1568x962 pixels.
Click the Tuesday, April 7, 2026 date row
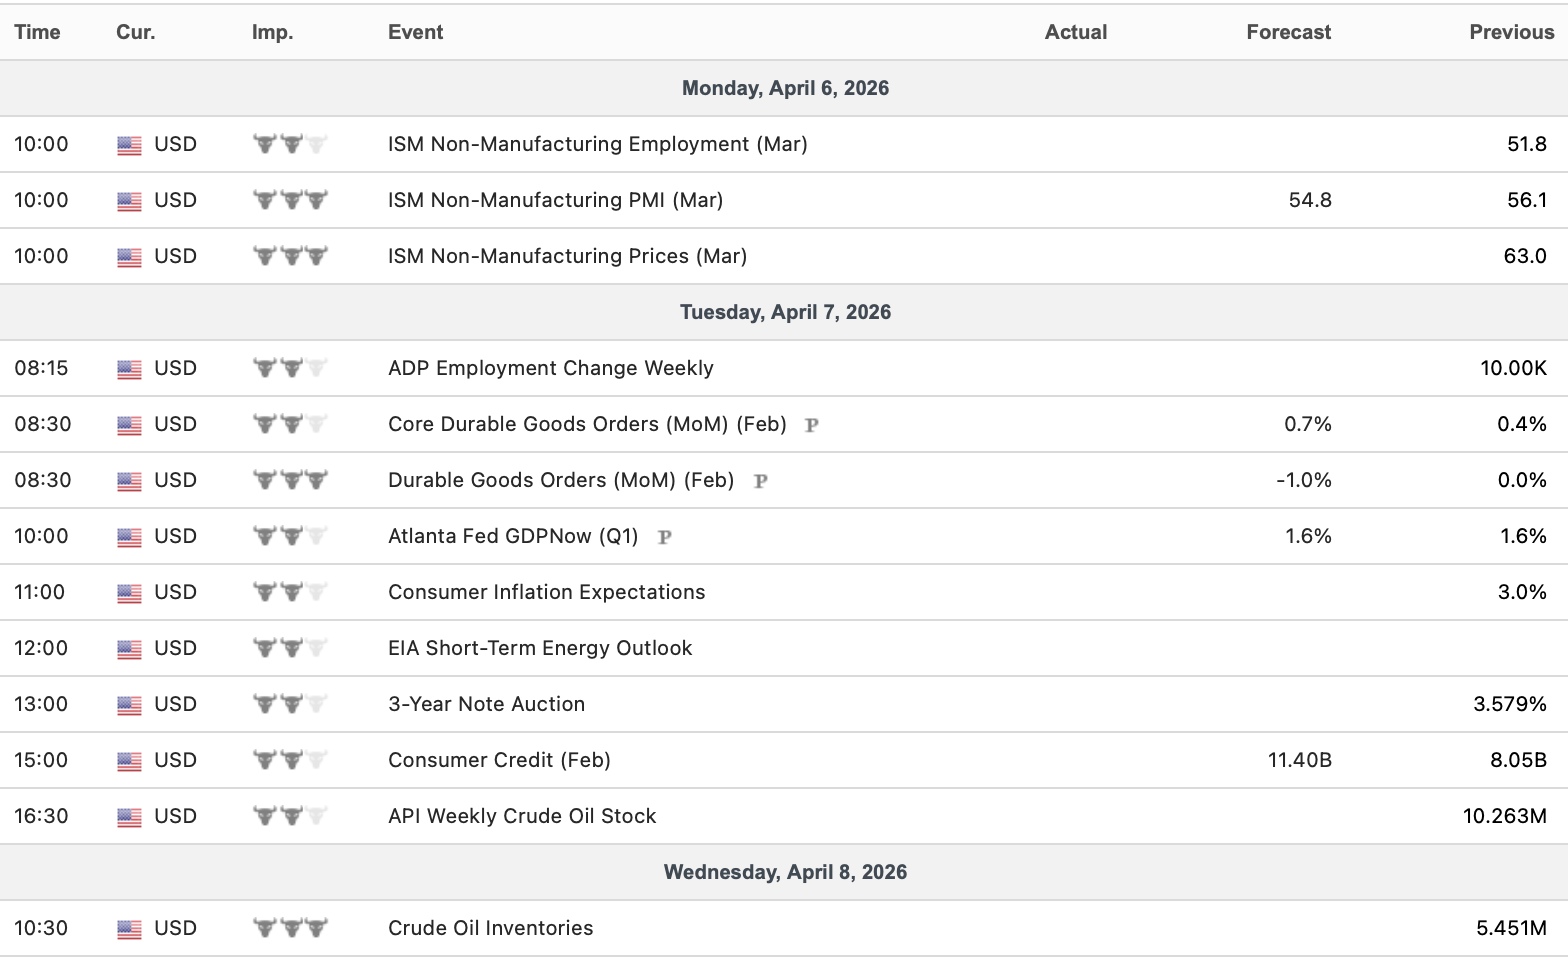[785, 312]
